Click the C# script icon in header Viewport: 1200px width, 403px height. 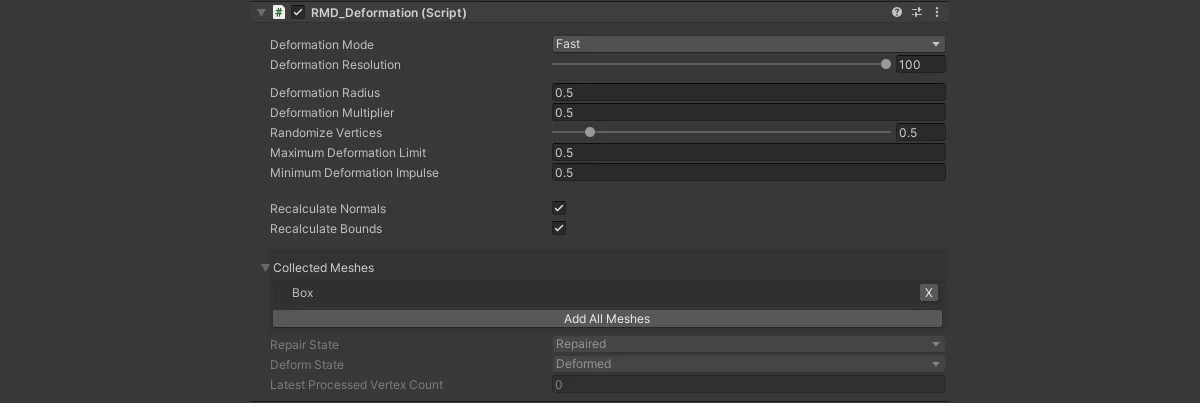click(279, 13)
